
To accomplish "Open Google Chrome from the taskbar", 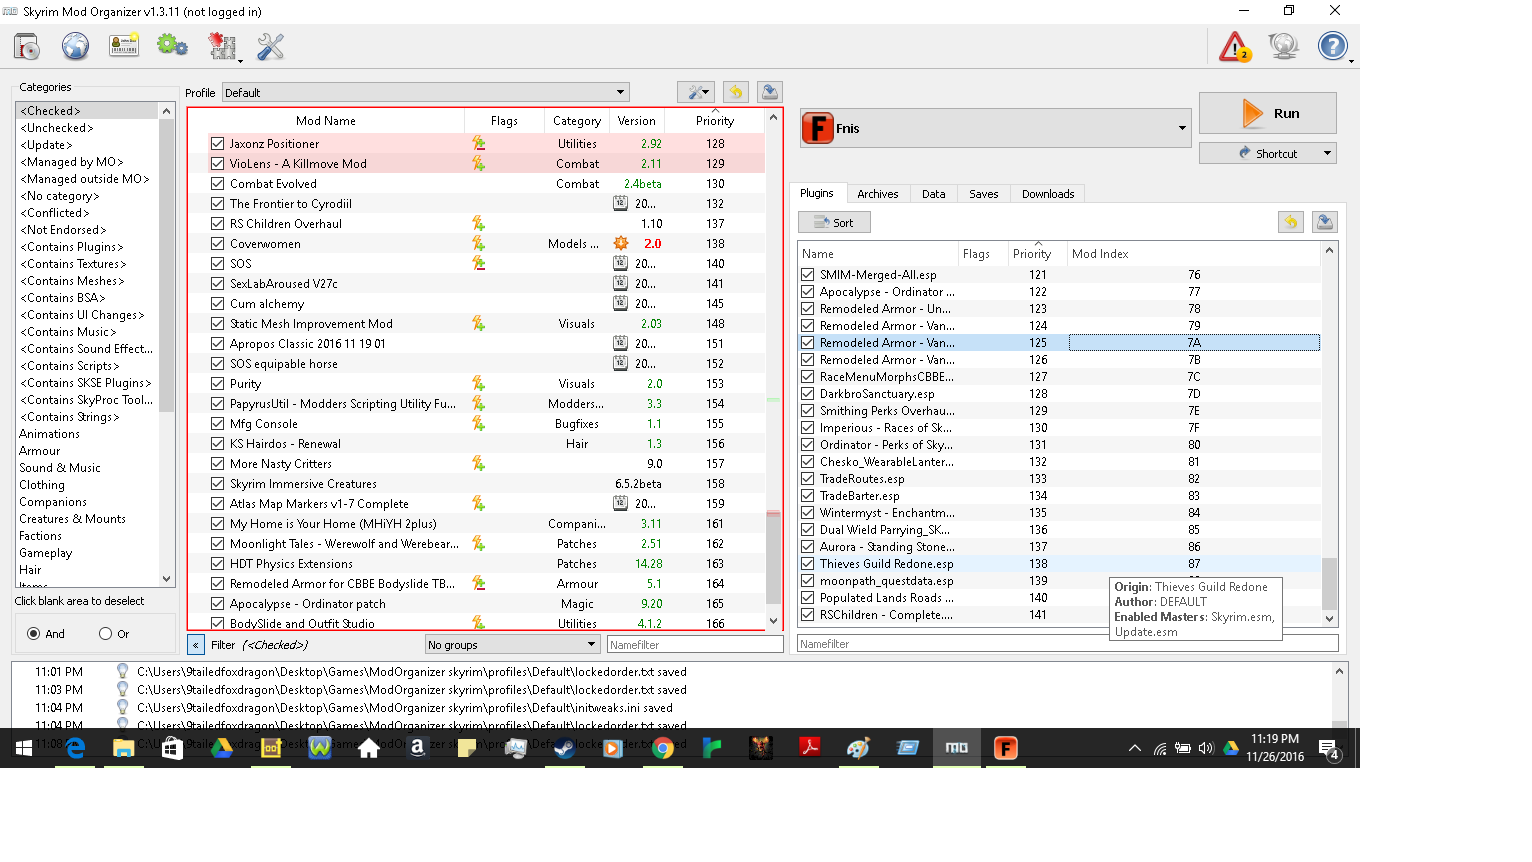I will 663,748.
